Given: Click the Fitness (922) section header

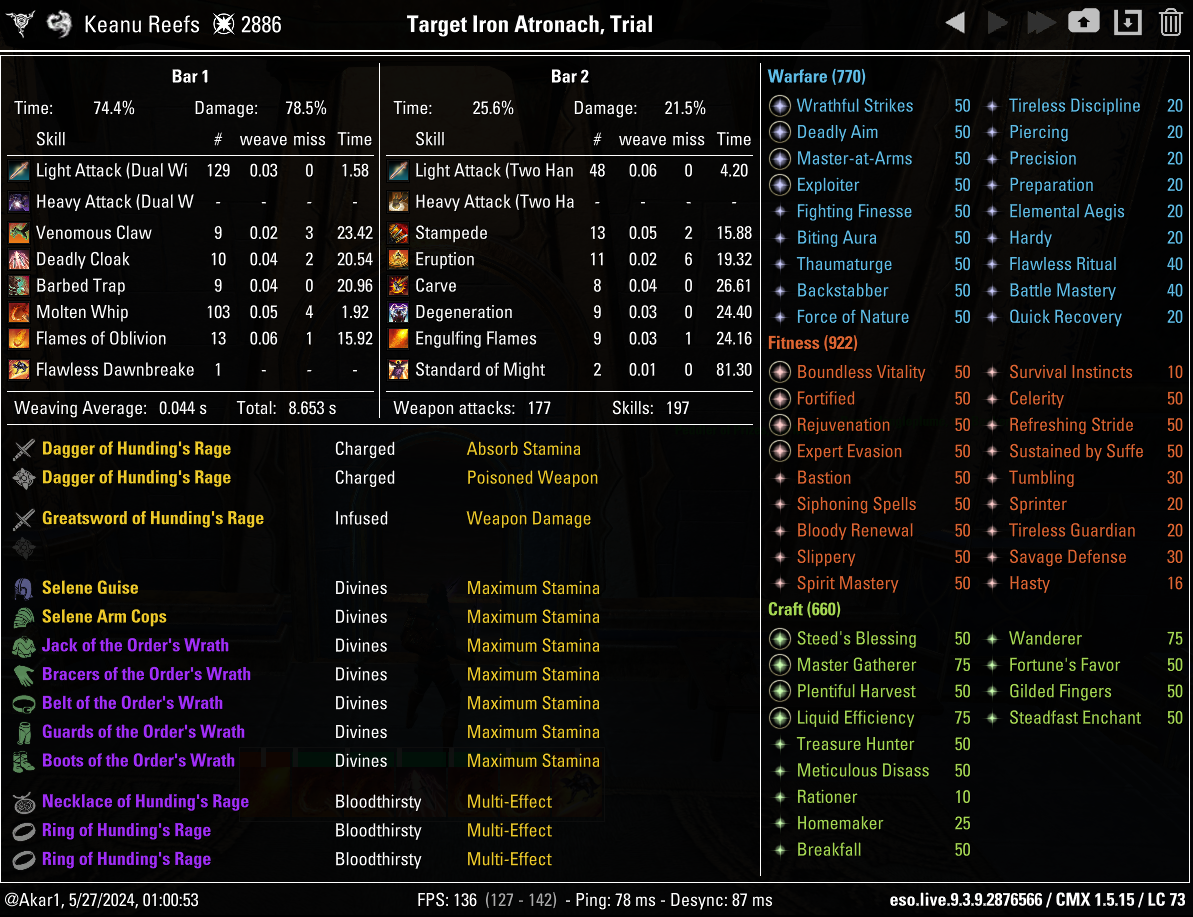Looking at the screenshot, I should [812, 343].
